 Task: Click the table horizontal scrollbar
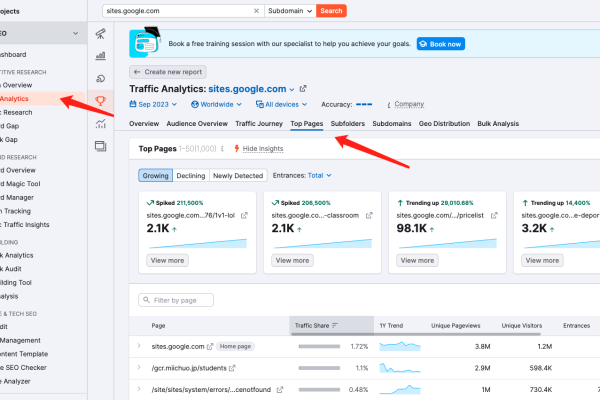point(416,334)
